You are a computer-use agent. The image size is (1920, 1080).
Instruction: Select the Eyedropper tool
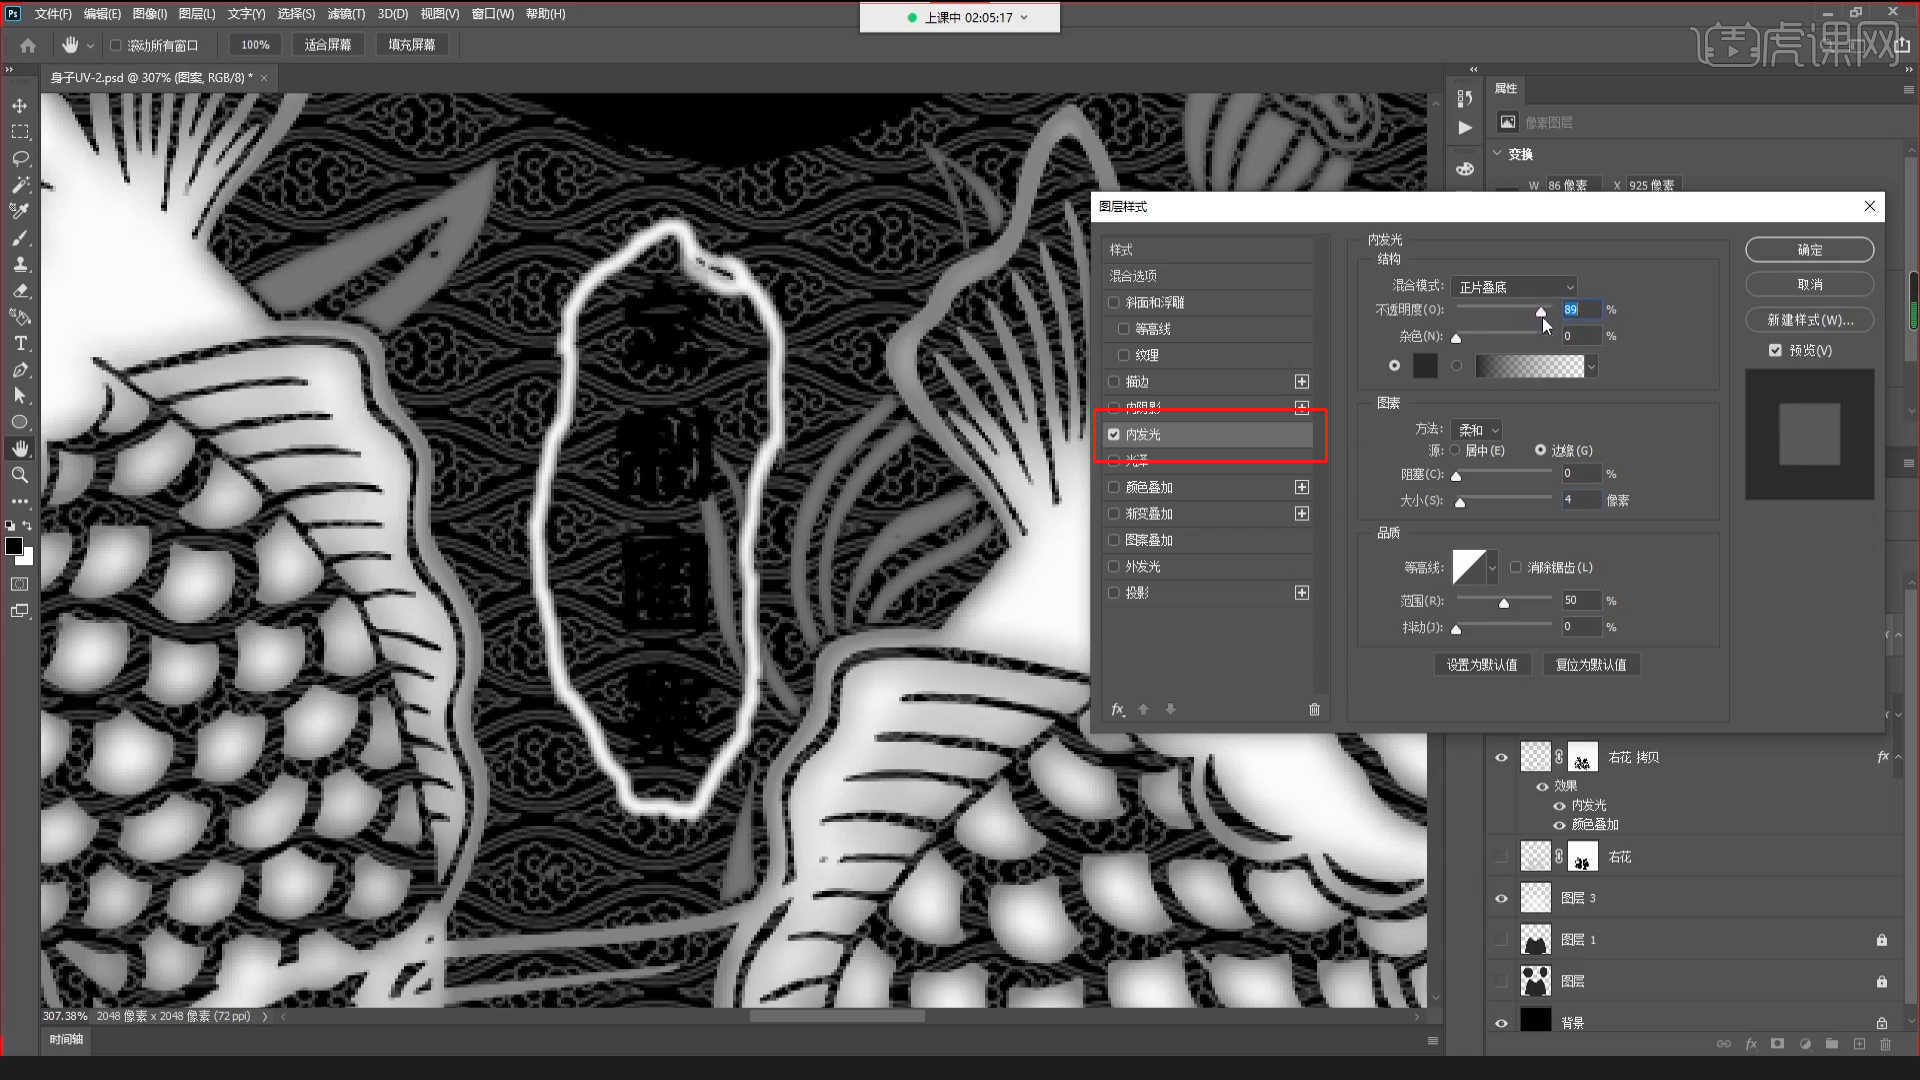(20, 211)
